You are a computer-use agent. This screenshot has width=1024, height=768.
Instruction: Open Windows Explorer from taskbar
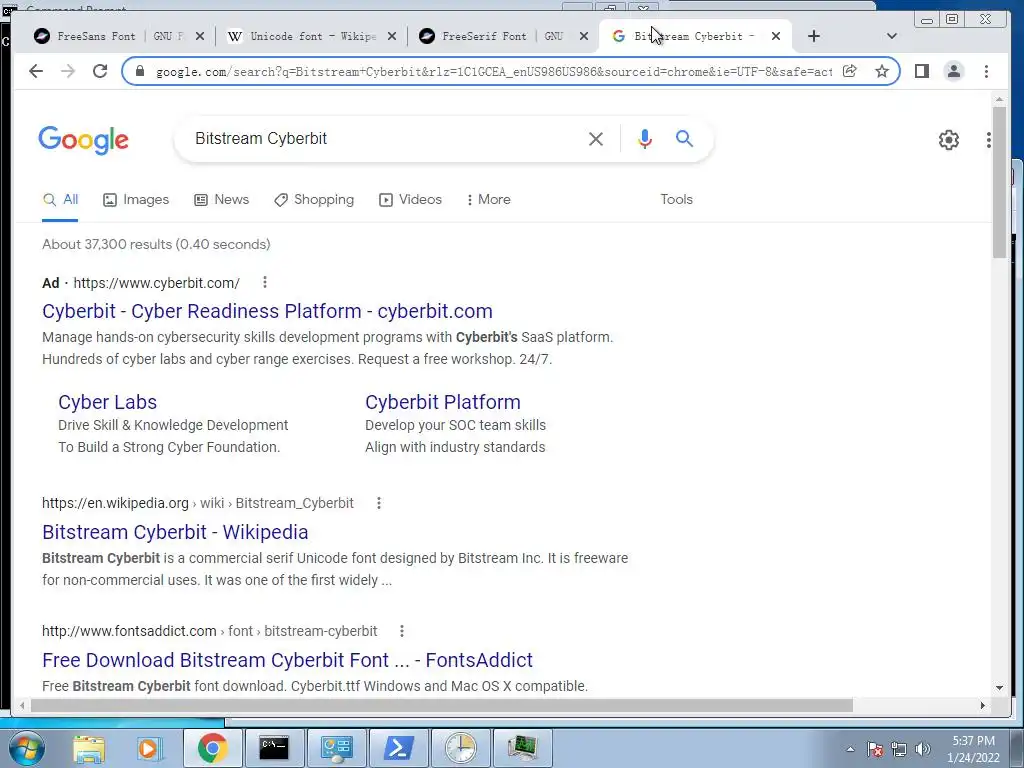click(x=89, y=748)
